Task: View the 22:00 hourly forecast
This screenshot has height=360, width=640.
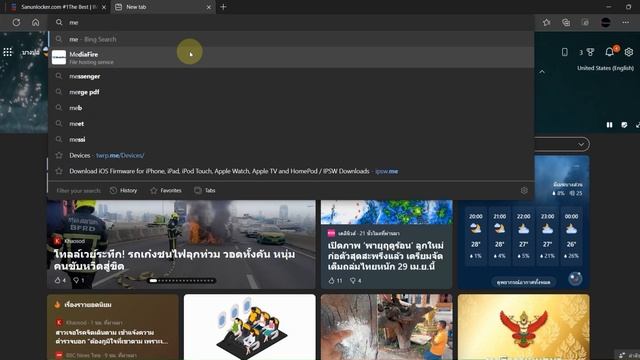Action: coord(523,236)
